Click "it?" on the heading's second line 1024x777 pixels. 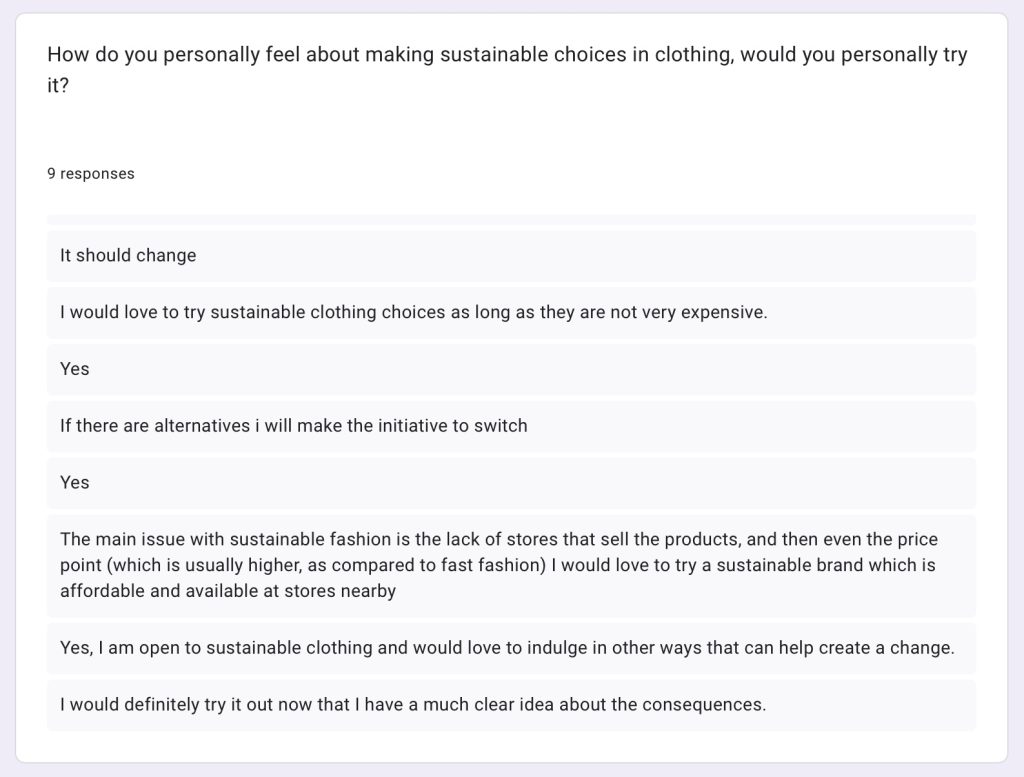pos(58,86)
